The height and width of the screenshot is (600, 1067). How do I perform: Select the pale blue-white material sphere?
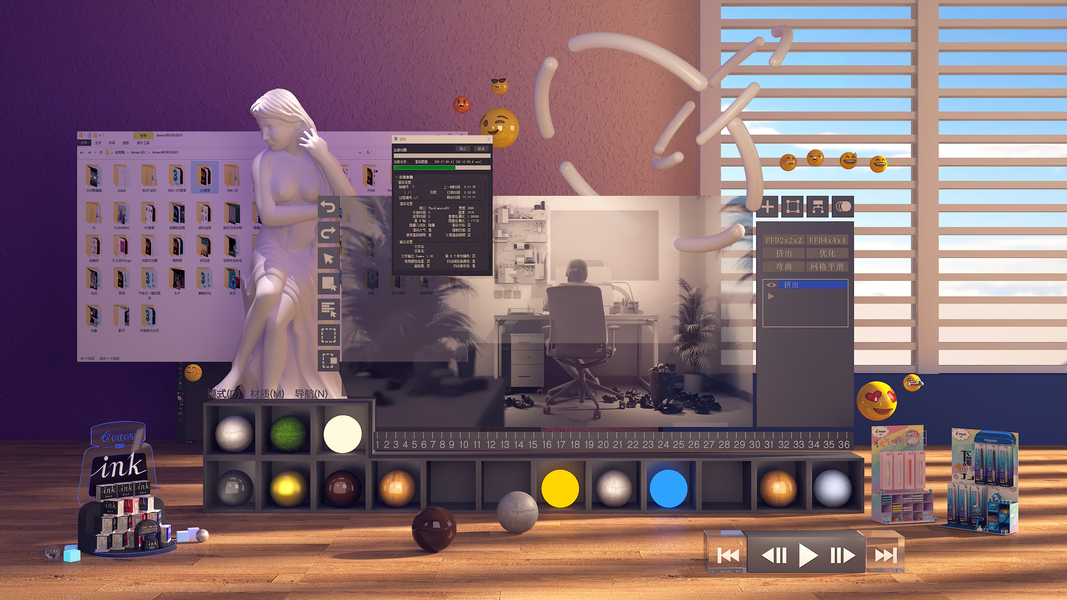832,488
